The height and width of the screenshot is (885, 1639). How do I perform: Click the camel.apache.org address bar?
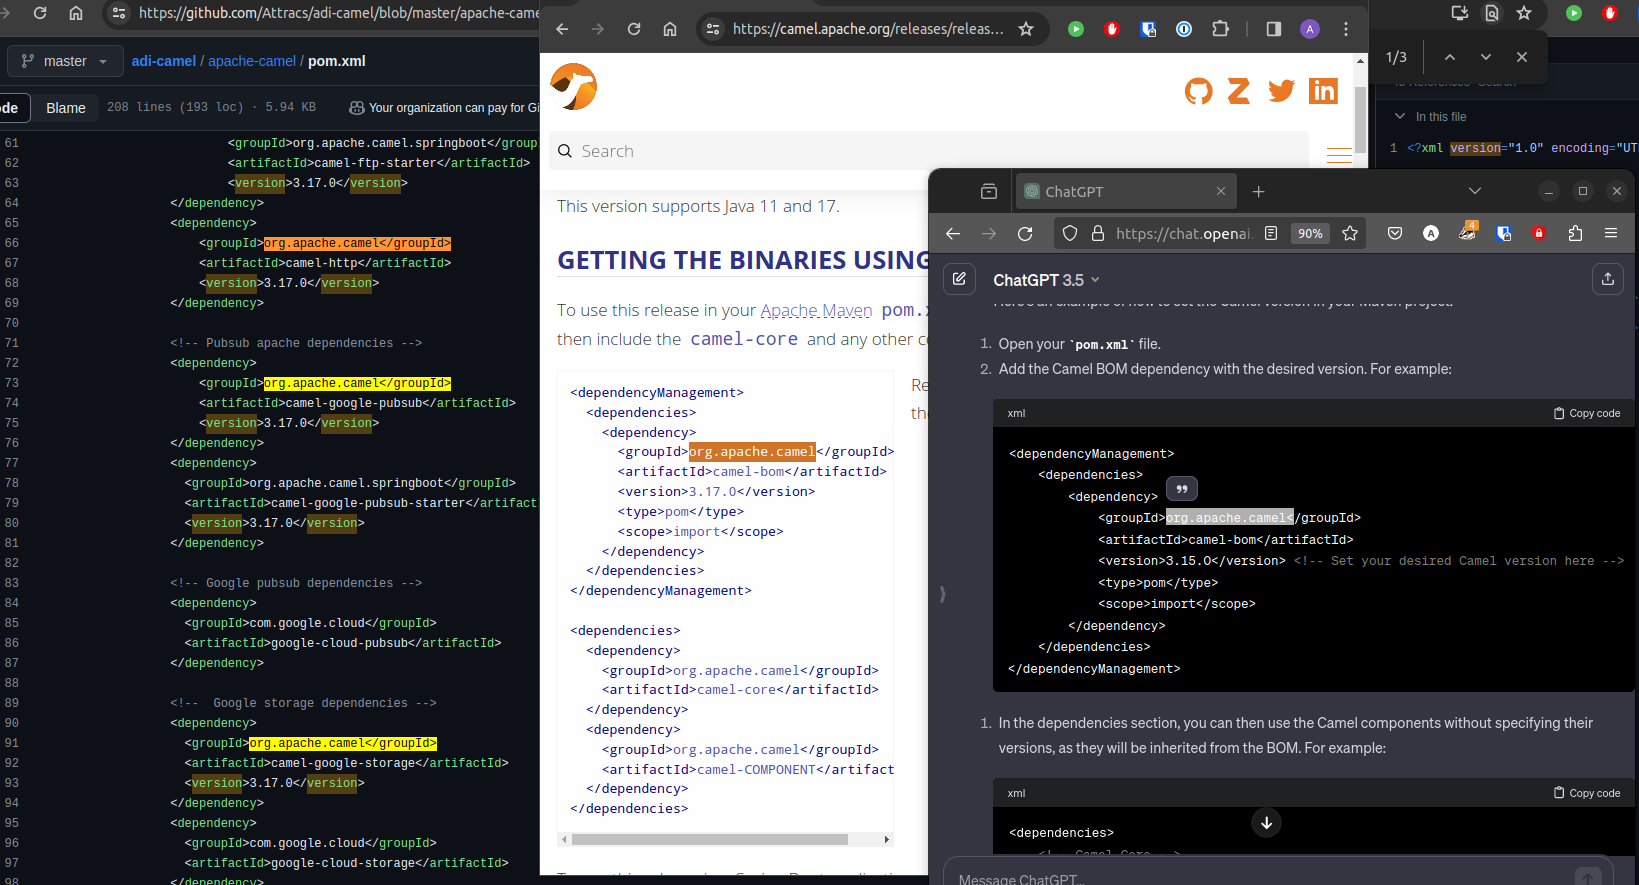[x=868, y=29]
